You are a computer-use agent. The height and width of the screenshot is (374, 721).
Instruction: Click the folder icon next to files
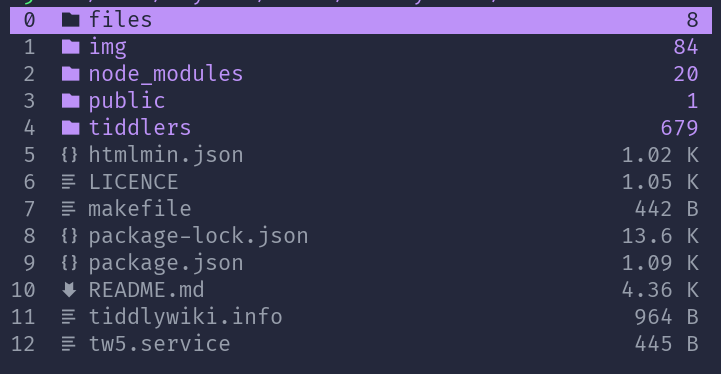tap(70, 20)
